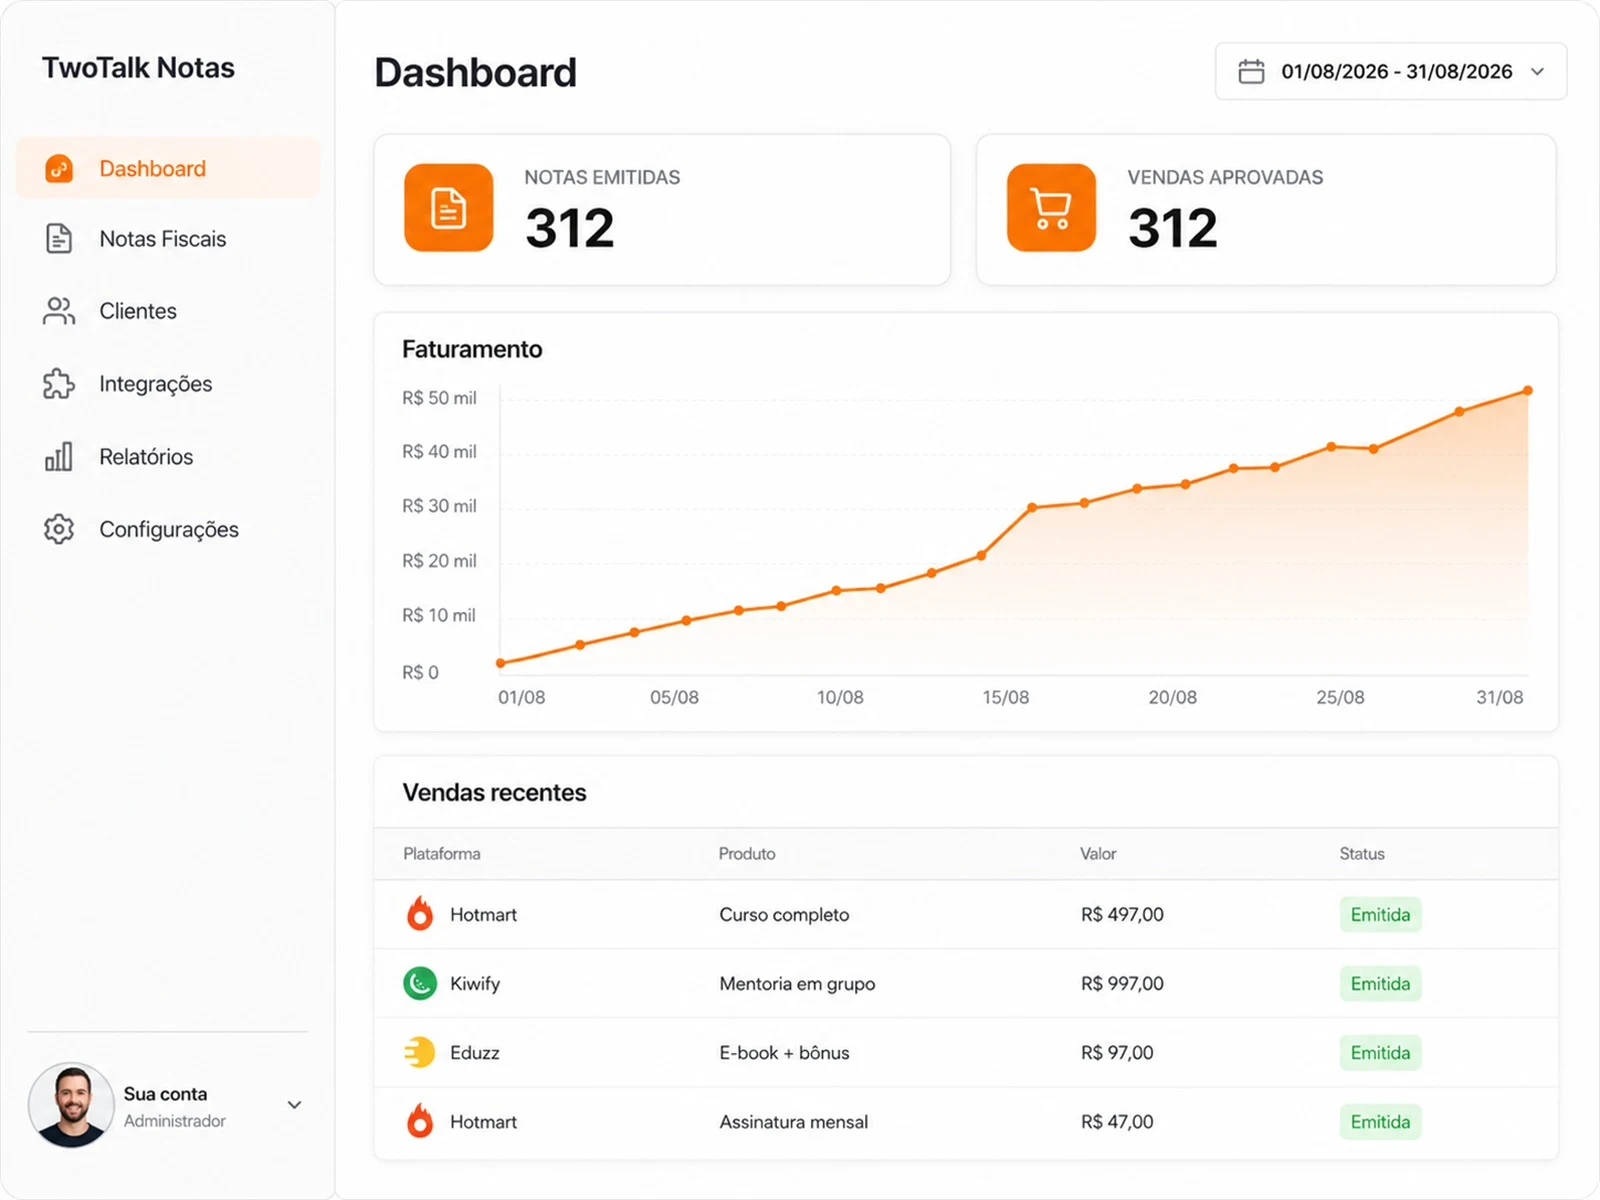Click the orange Notas Emitidas document icon
The width and height of the screenshot is (1600, 1200).
click(449, 208)
